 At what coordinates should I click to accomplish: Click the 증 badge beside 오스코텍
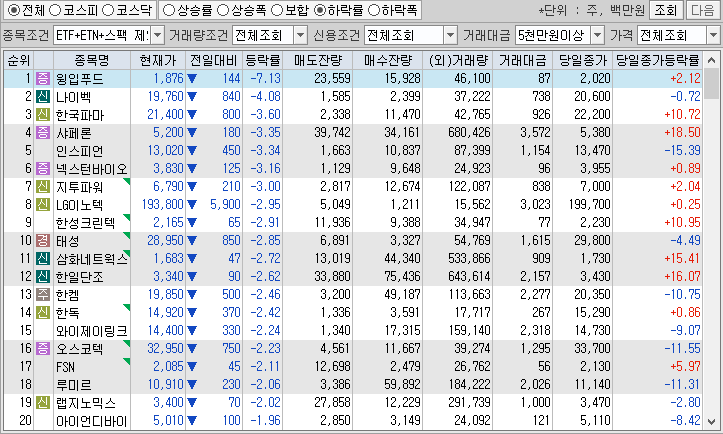(x=43, y=348)
